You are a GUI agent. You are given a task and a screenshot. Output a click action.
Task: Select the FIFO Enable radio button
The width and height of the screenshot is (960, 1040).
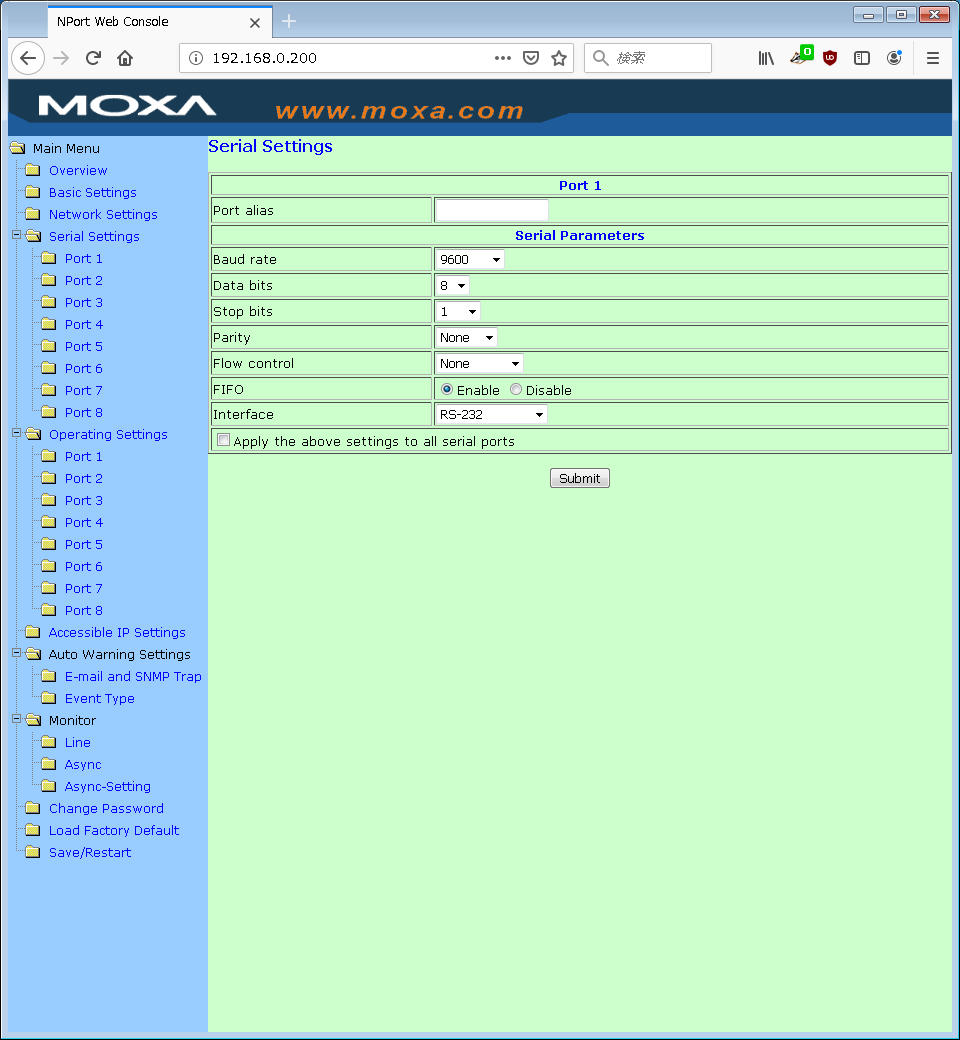point(447,389)
